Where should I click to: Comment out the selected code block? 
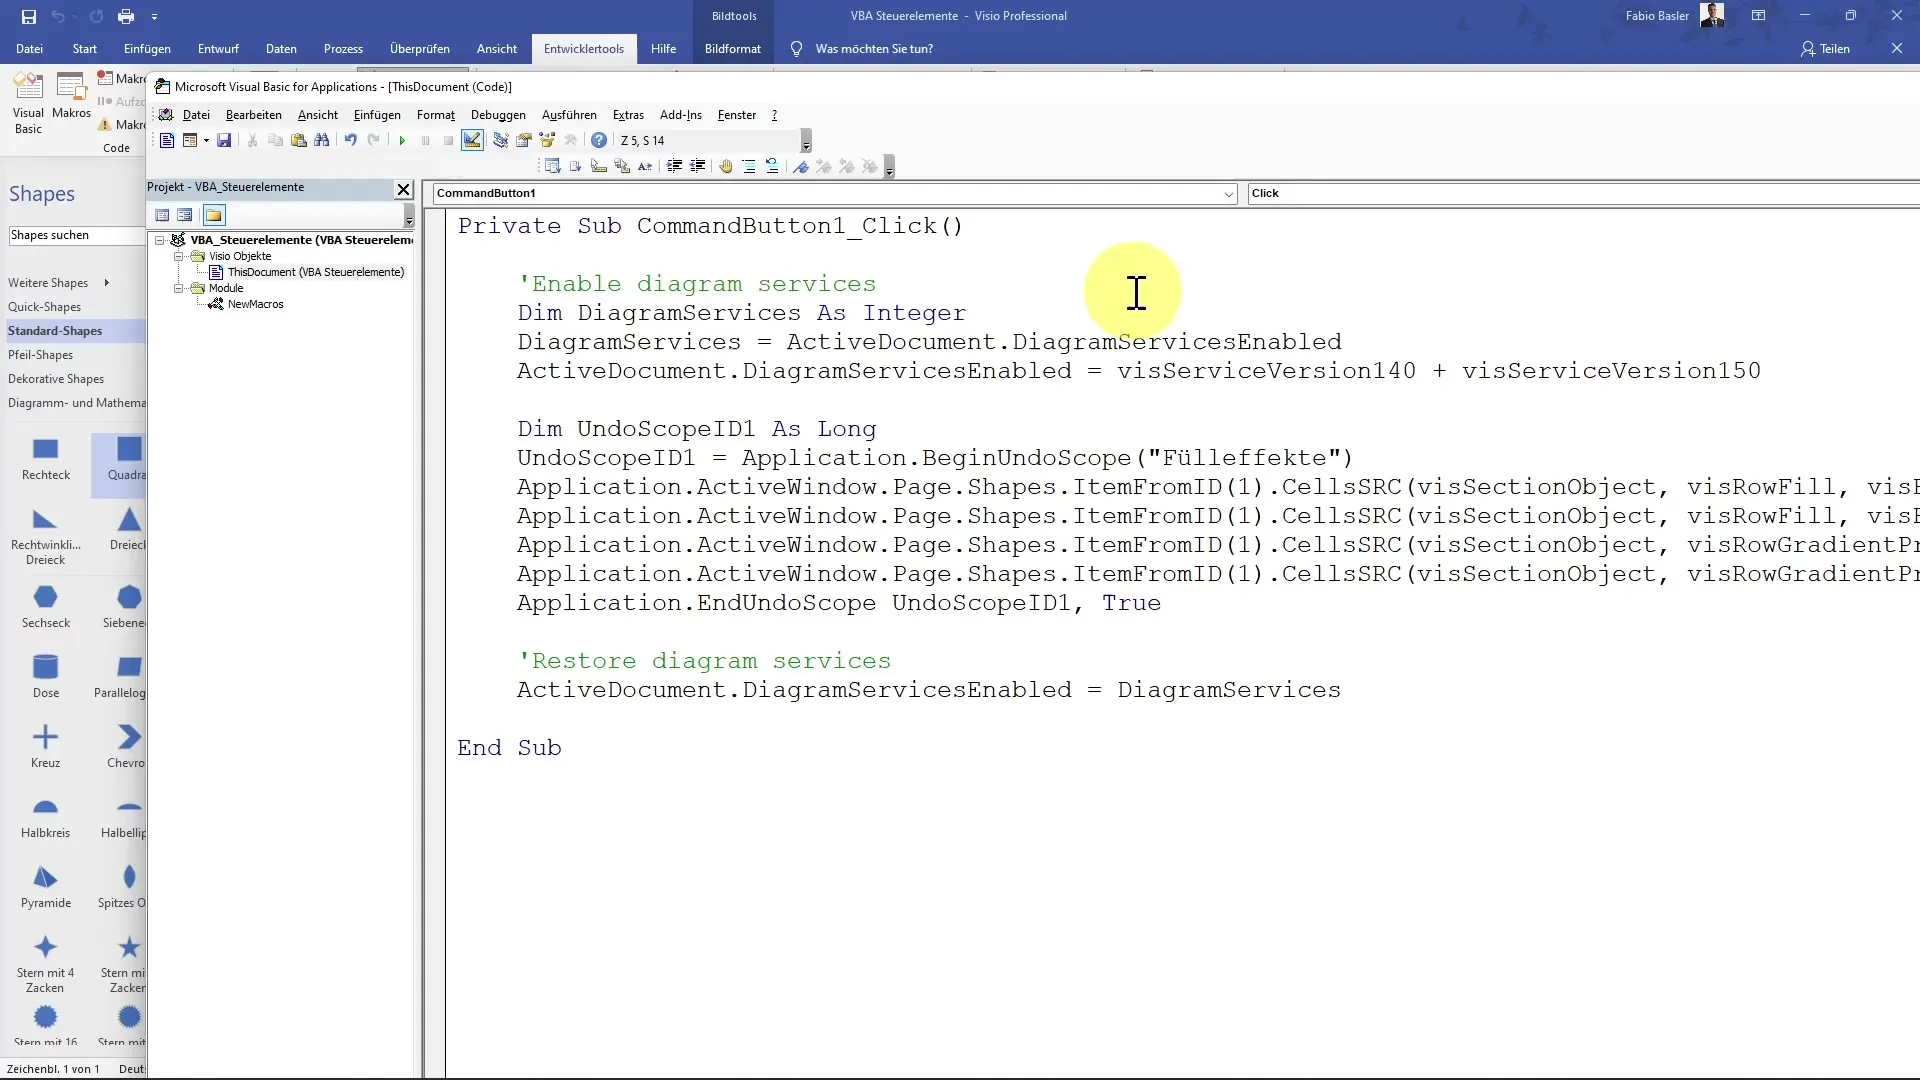pyautogui.click(x=749, y=166)
